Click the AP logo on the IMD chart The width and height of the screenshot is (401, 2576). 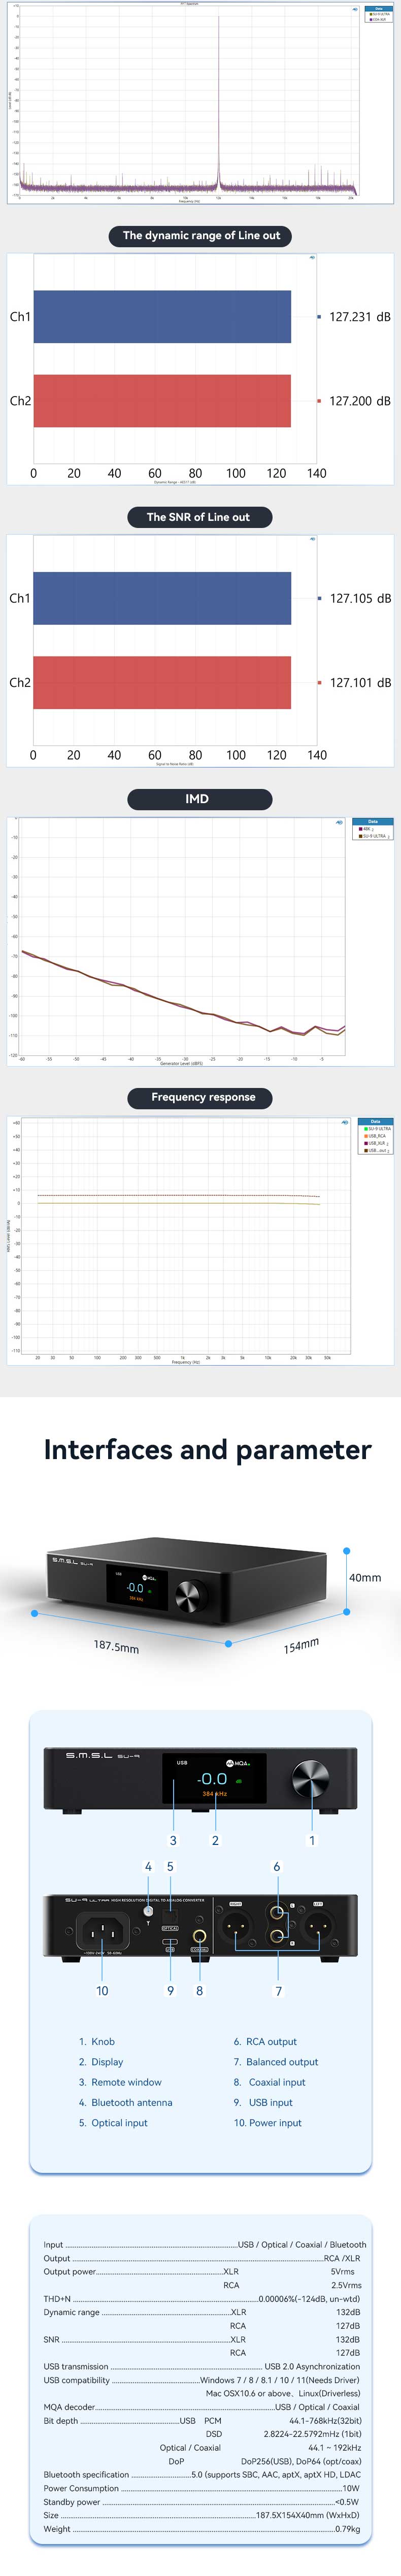click(x=340, y=822)
